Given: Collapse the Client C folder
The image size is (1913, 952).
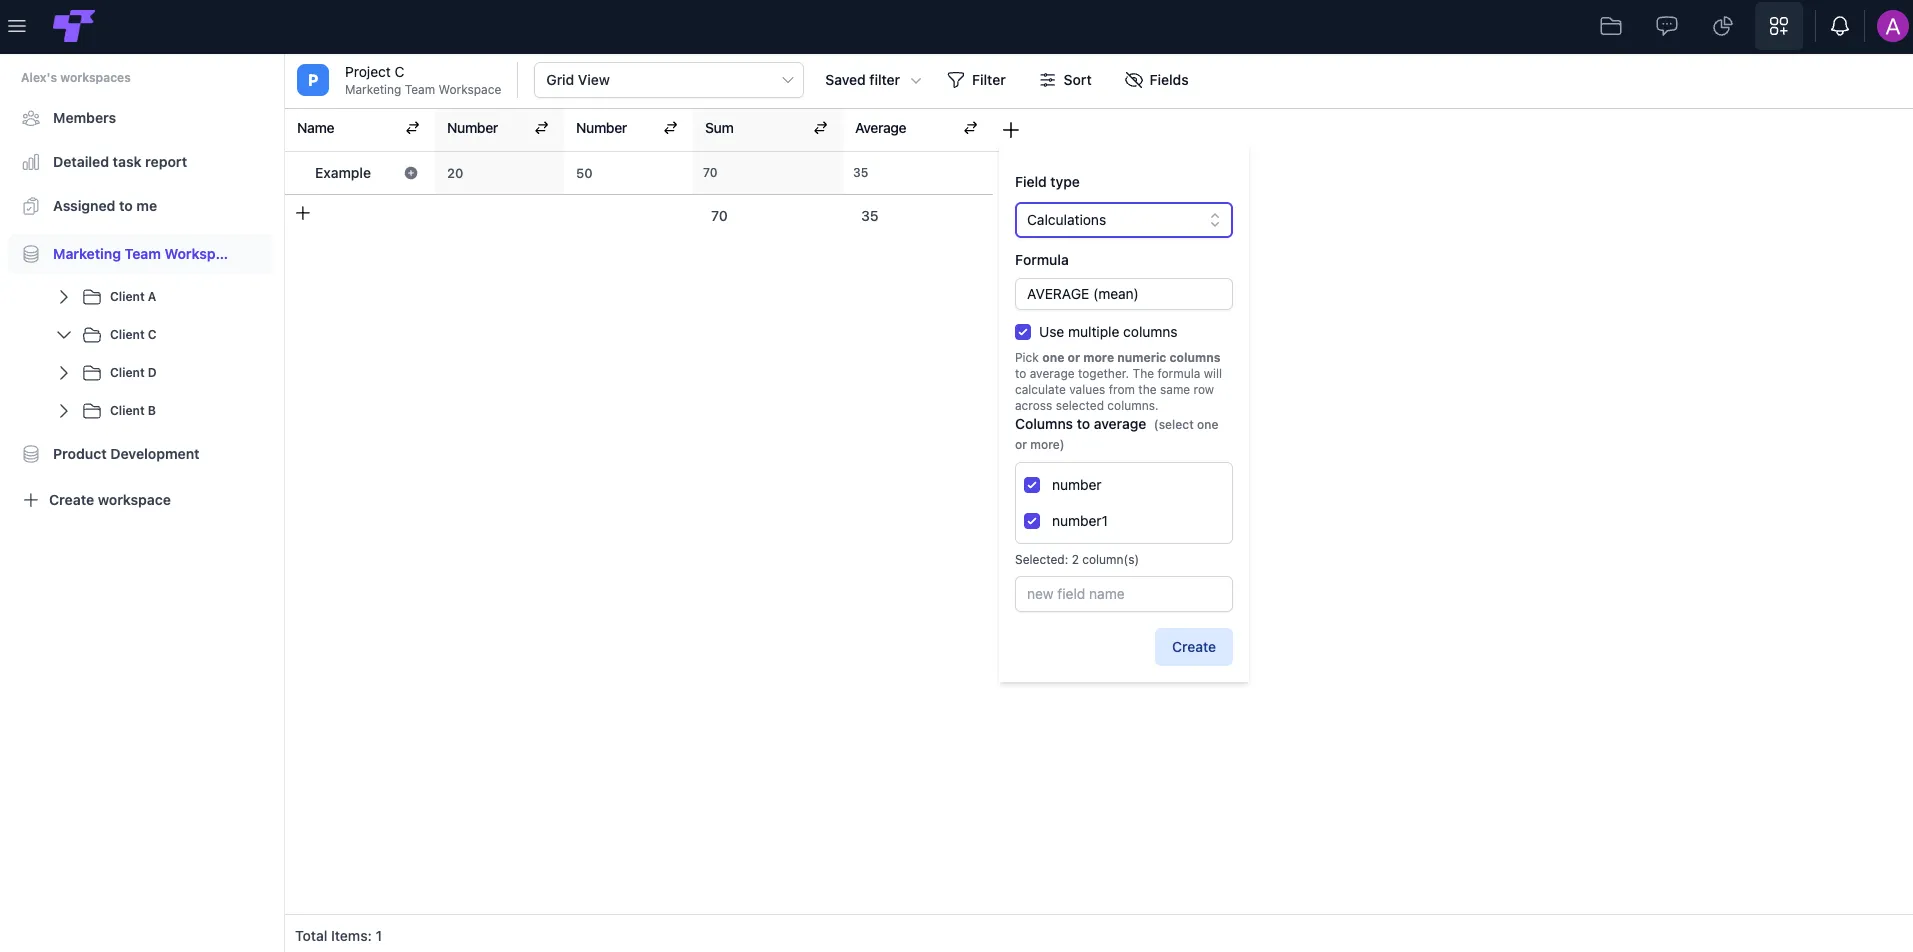Looking at the screenshot, I should (64, 335).
